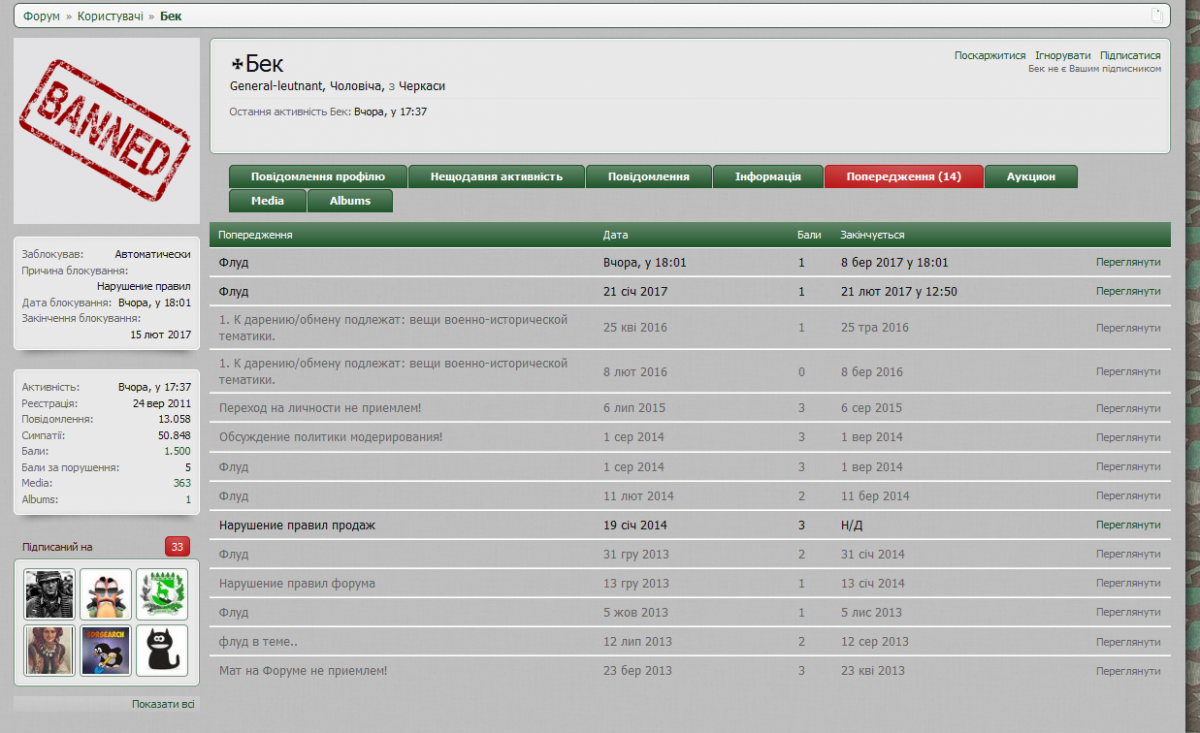Click Переглянути for the 19 січ 2014 warning
This screenshot has width=1200, height=733.
coord(1127,525)
